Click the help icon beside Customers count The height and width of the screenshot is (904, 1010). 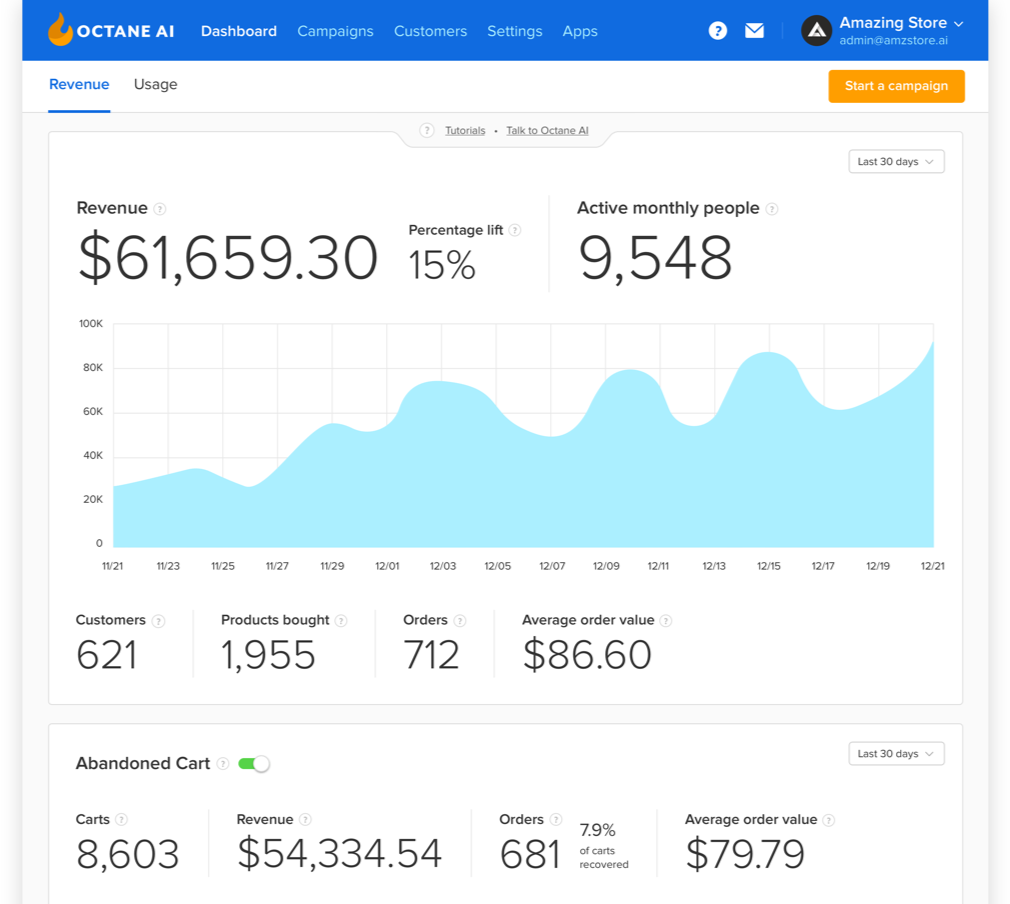point(158,620)
